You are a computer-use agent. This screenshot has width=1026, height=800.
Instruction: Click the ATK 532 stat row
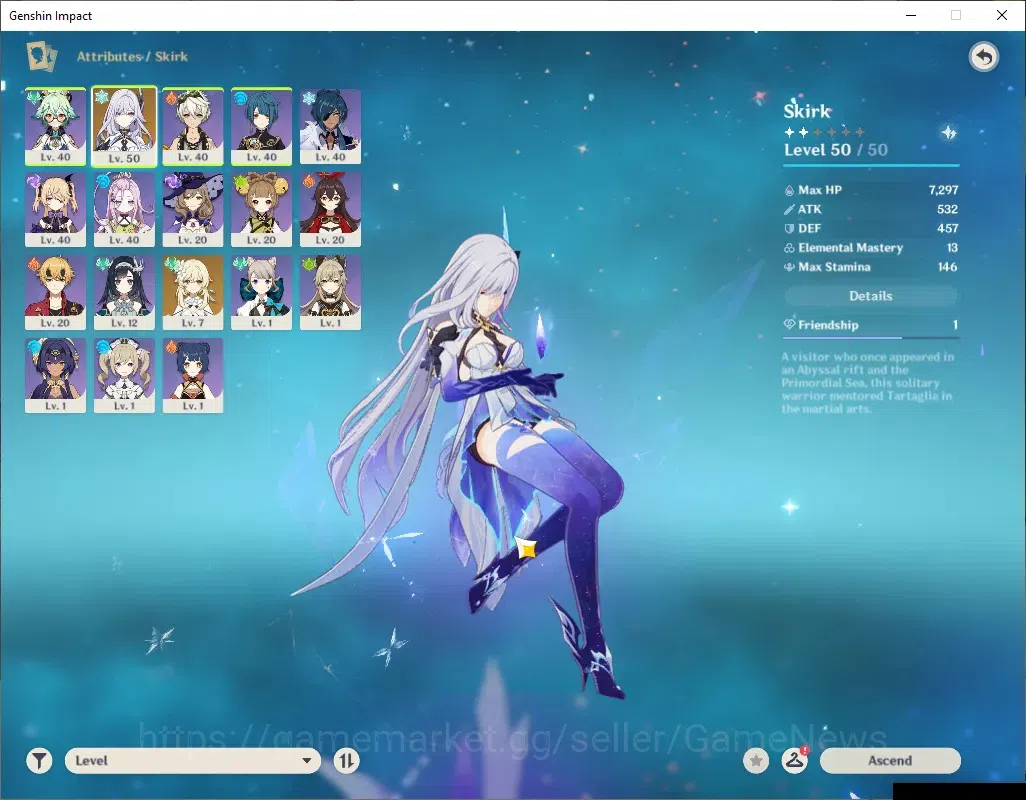(871, 209)
